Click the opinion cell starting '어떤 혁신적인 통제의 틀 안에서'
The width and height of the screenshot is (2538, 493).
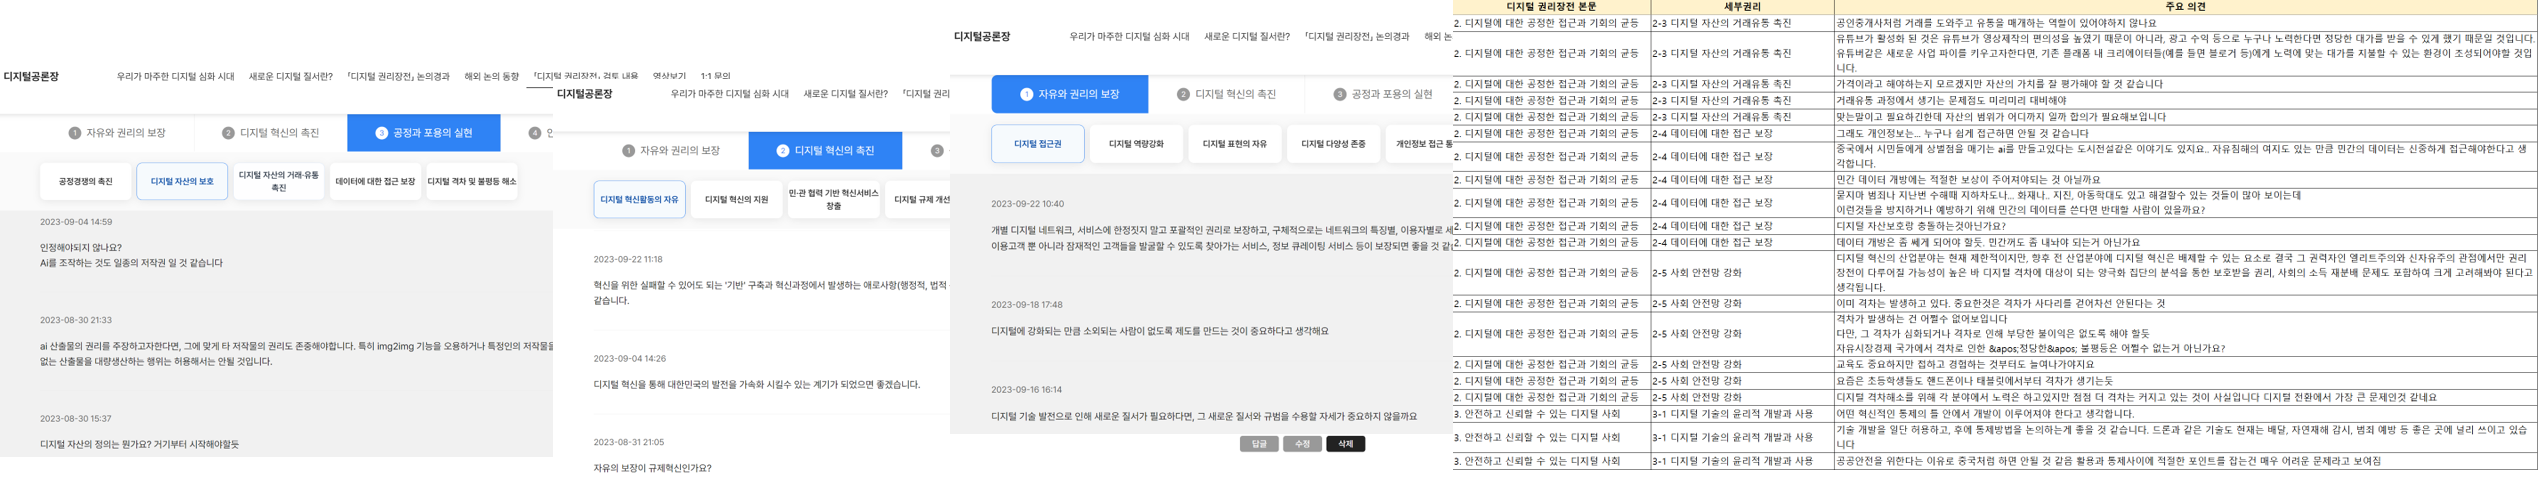[2185, 414]
